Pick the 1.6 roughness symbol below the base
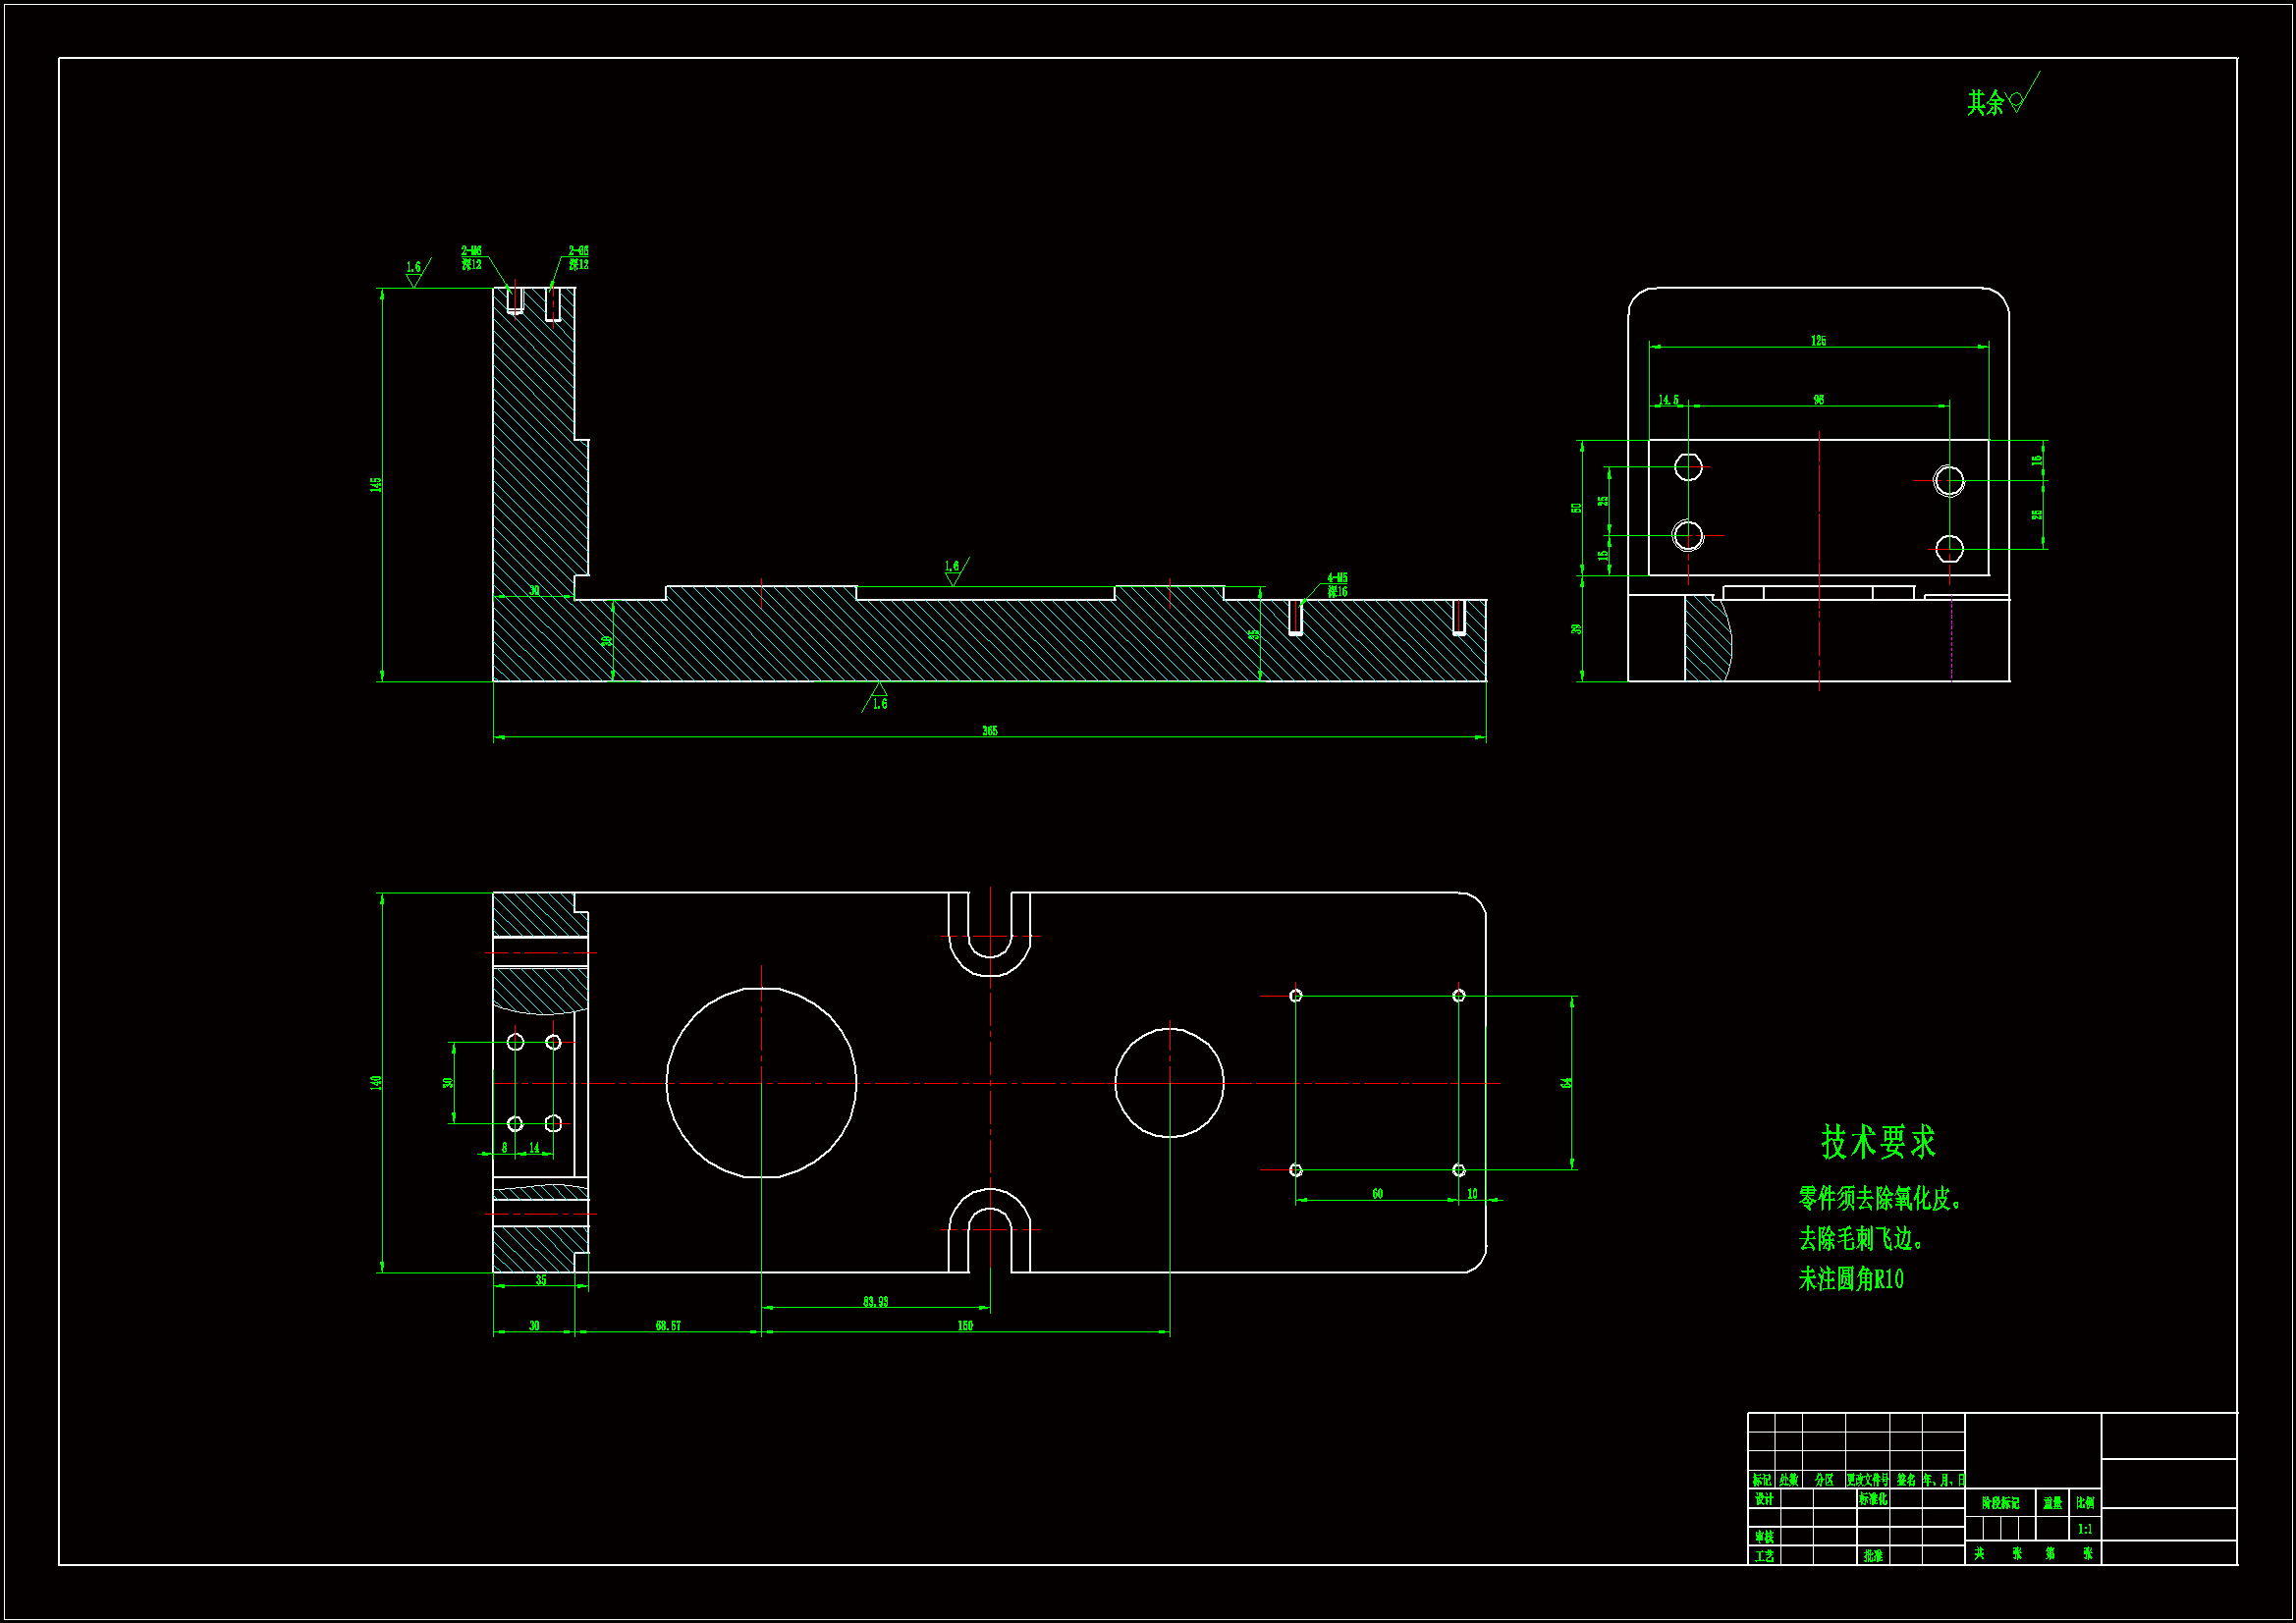Screen dimensions: 2296x1623 [878, 697]
